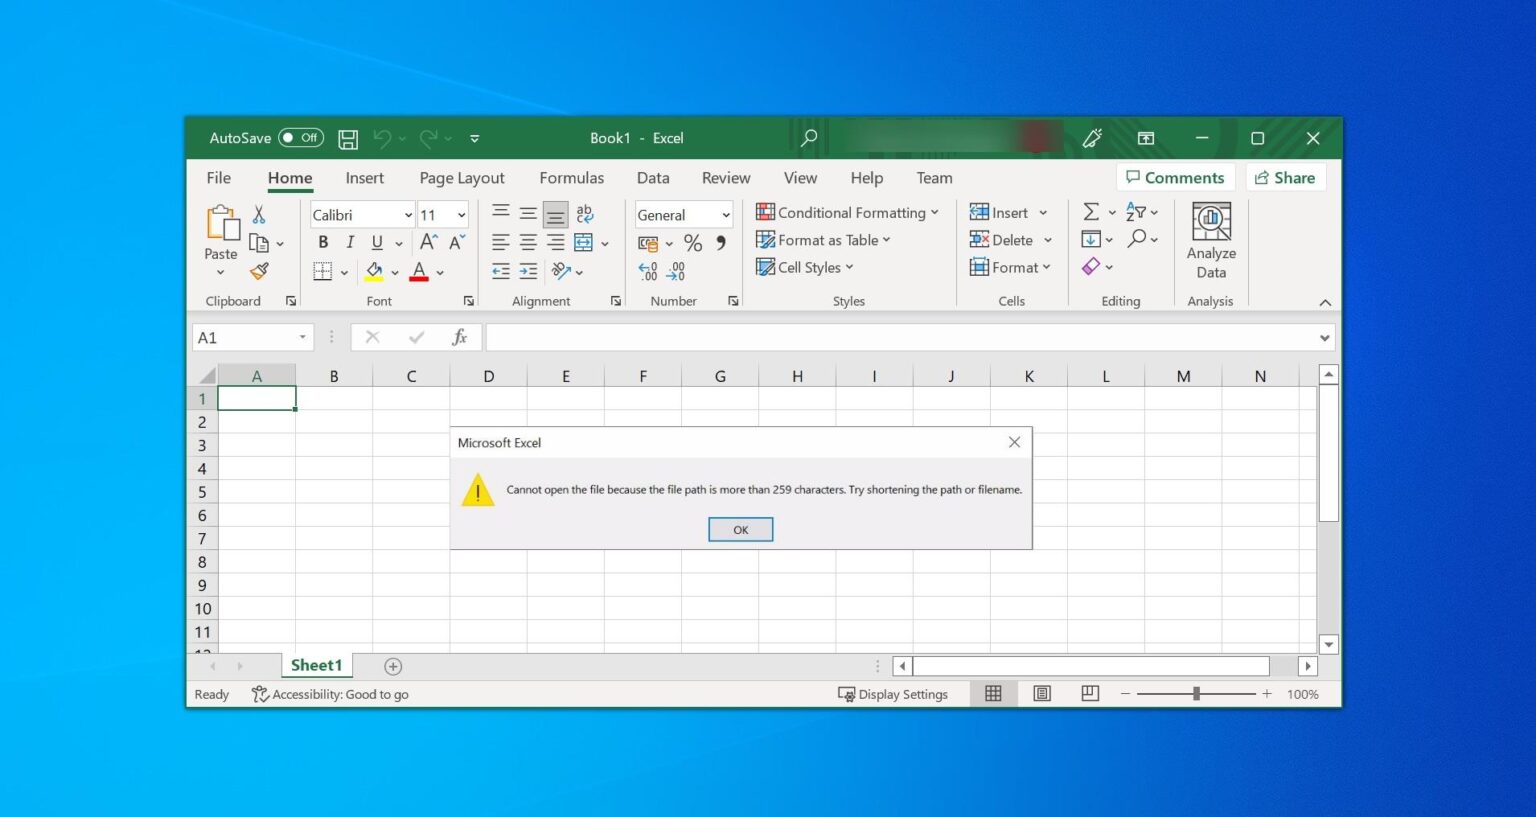Apply Italic formatting

tap(350, 242)
